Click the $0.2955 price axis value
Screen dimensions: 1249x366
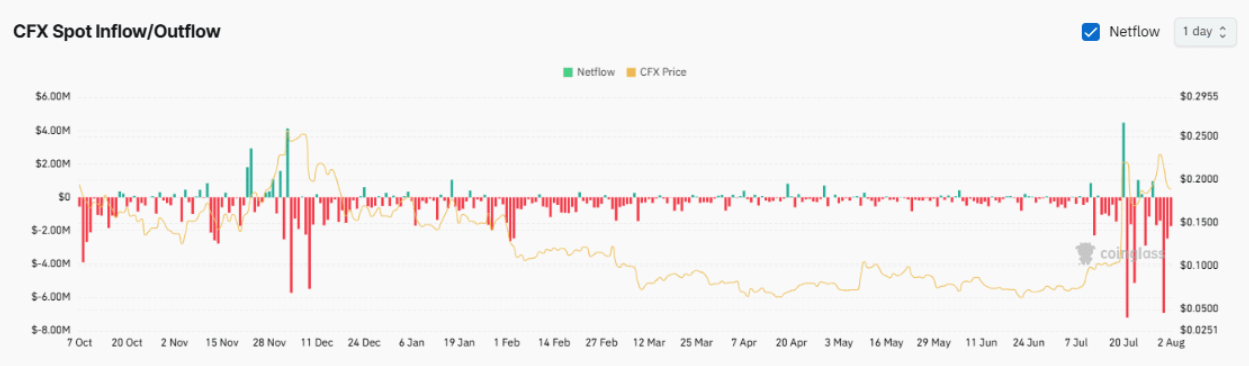click(1199, 97)
